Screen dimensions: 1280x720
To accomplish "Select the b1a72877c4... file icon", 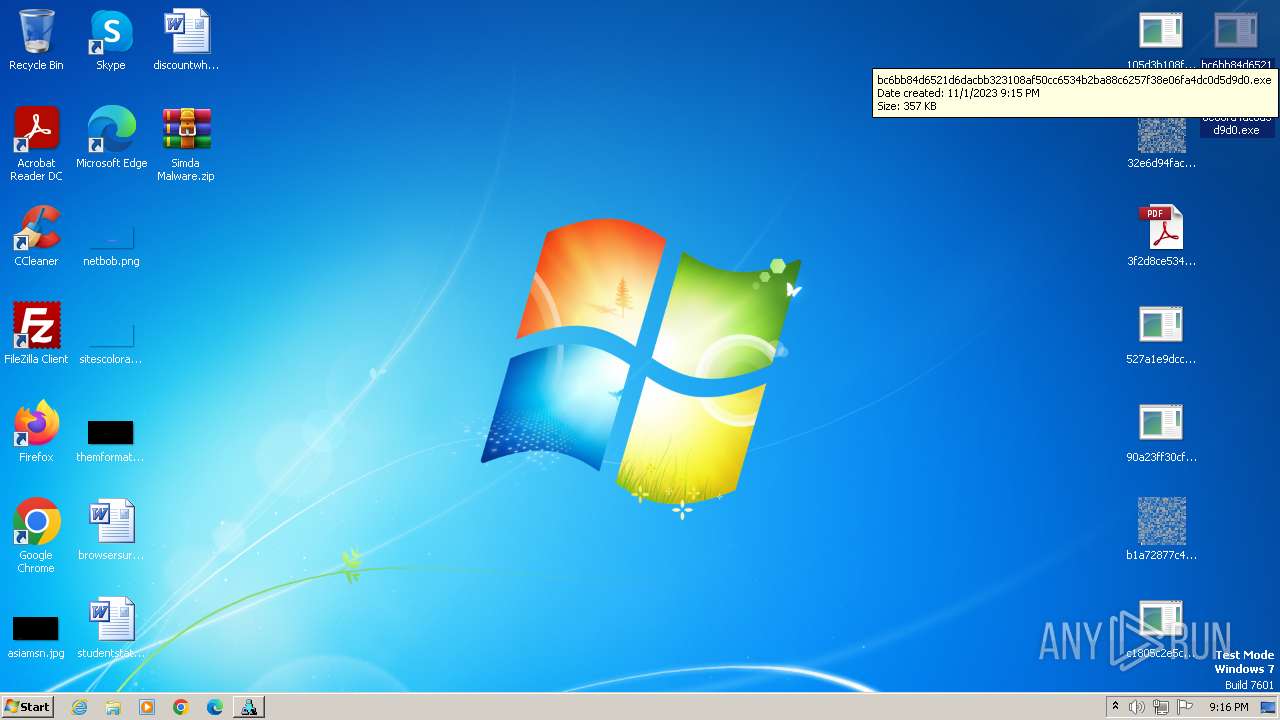I will (1161, 530).
